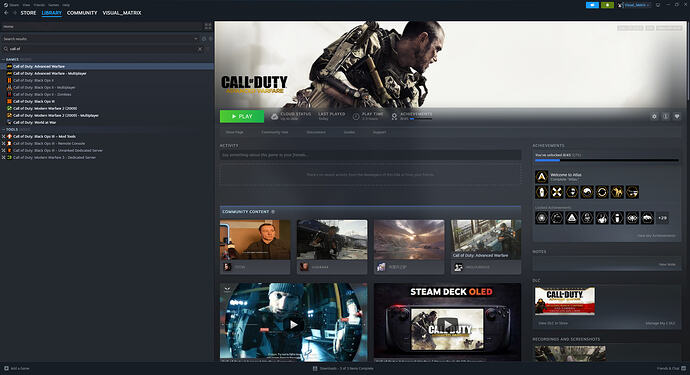Play the Steam Deck OLED video

click(447, 324)
